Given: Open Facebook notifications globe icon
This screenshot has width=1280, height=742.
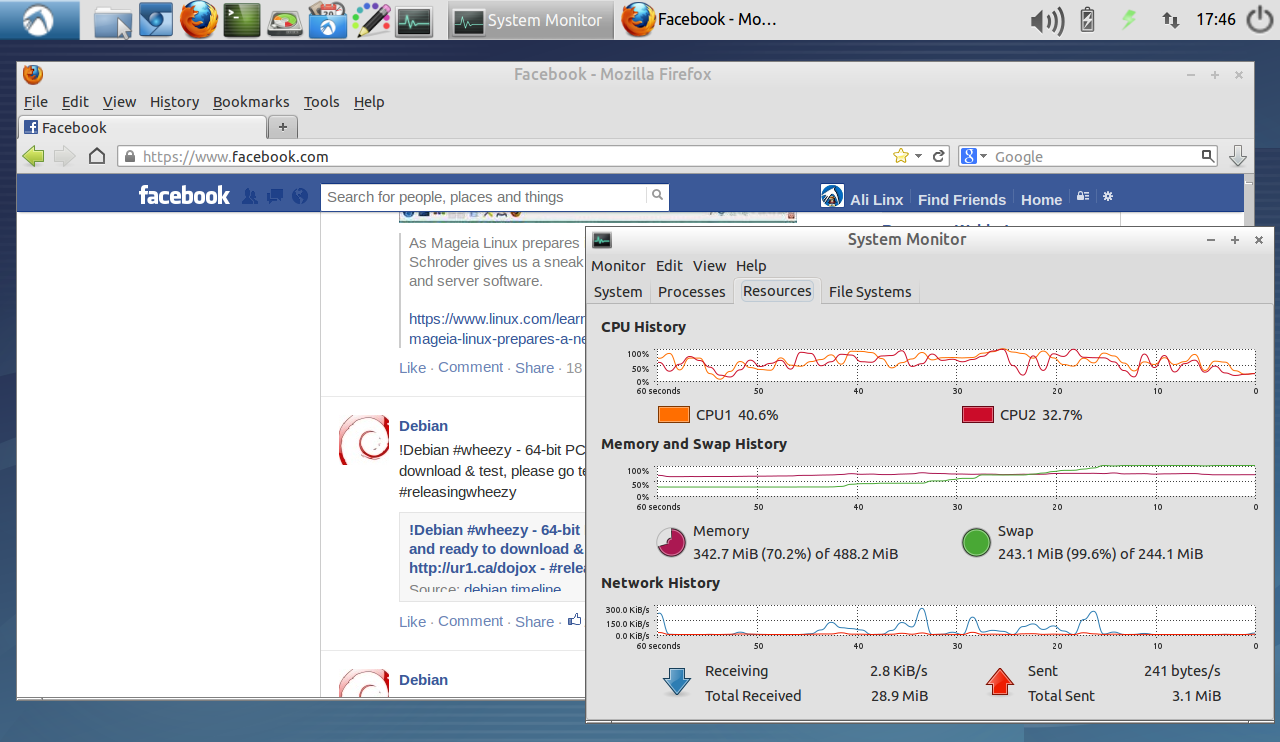Looking at the screenshot, I should tap(299, 197).
